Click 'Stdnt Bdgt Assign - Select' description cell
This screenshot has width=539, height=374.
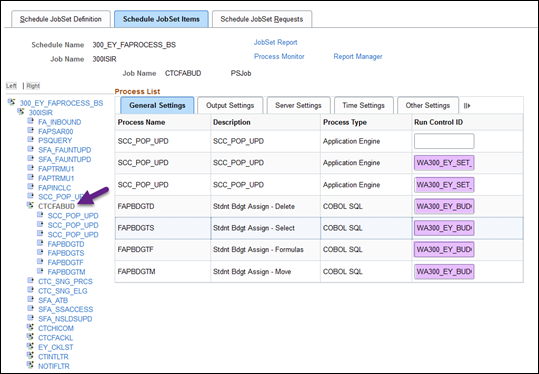click(x=254, y=228)
